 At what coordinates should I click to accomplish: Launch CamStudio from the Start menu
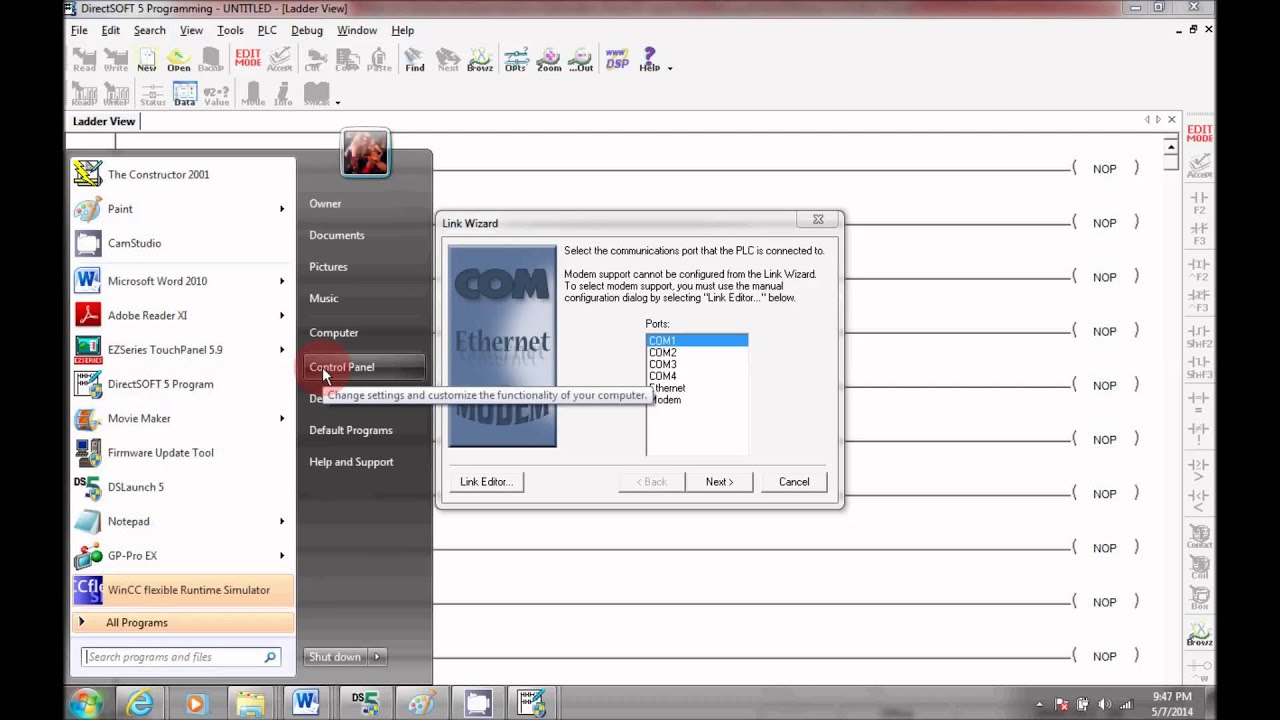pos(183,243)
